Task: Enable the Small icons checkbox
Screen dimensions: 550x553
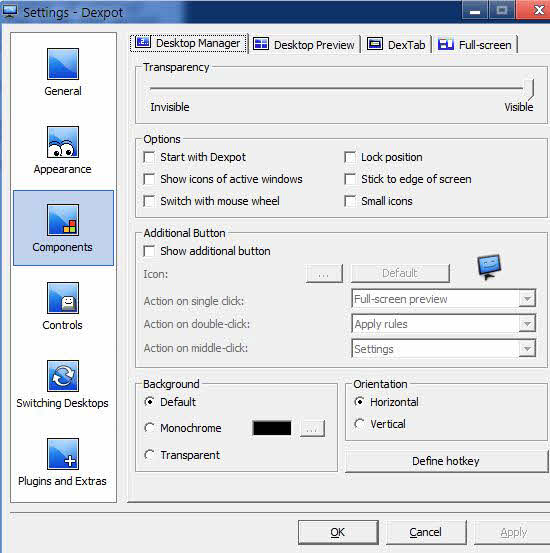Action: 350,201
